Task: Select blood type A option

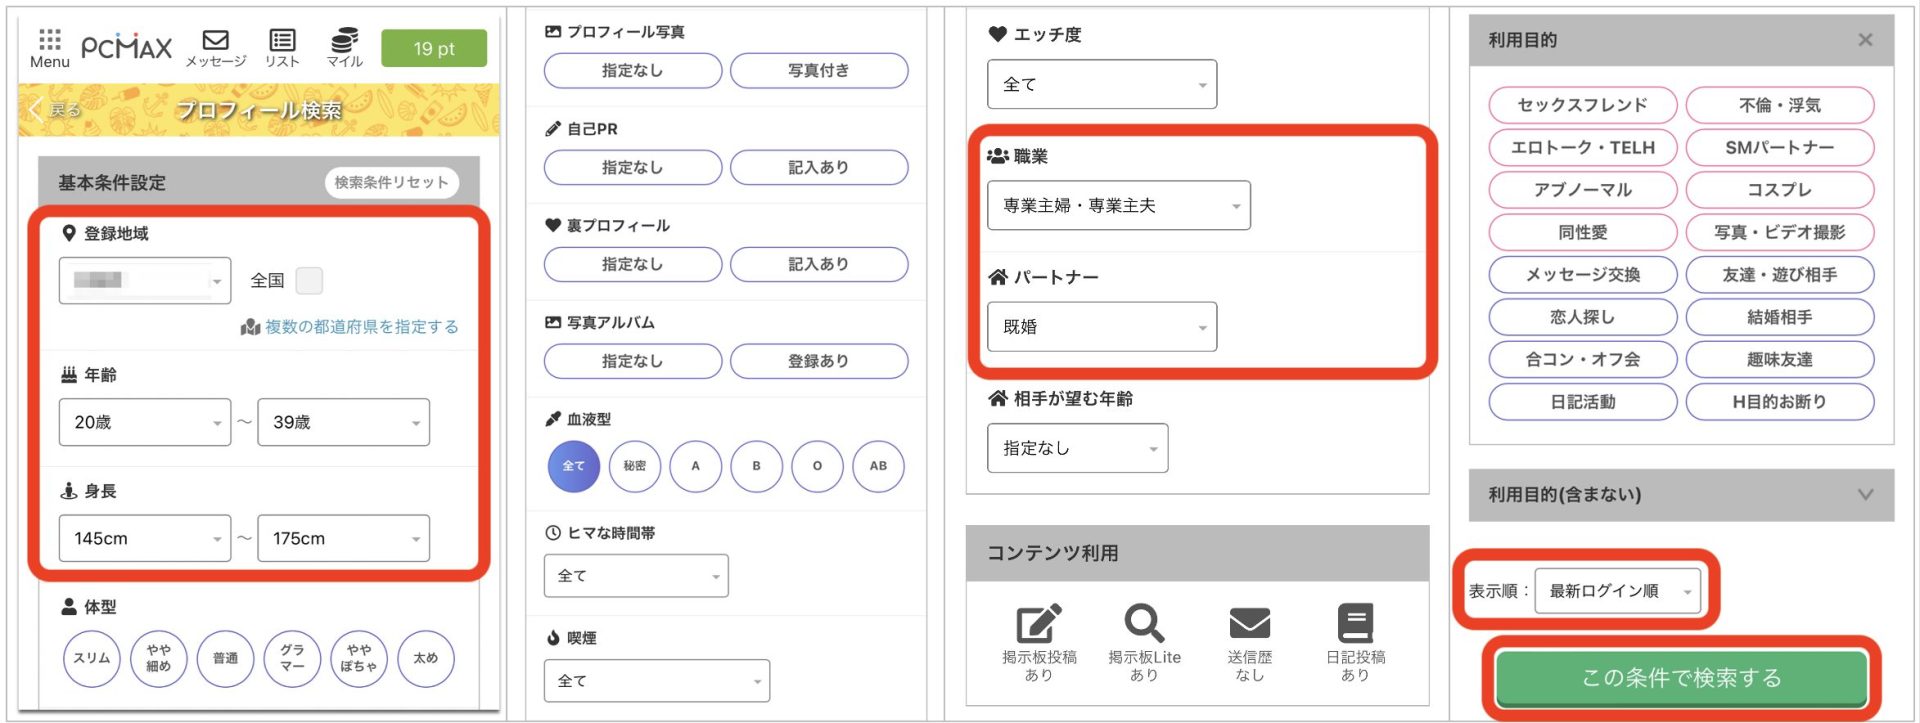Action: (695, 466)
